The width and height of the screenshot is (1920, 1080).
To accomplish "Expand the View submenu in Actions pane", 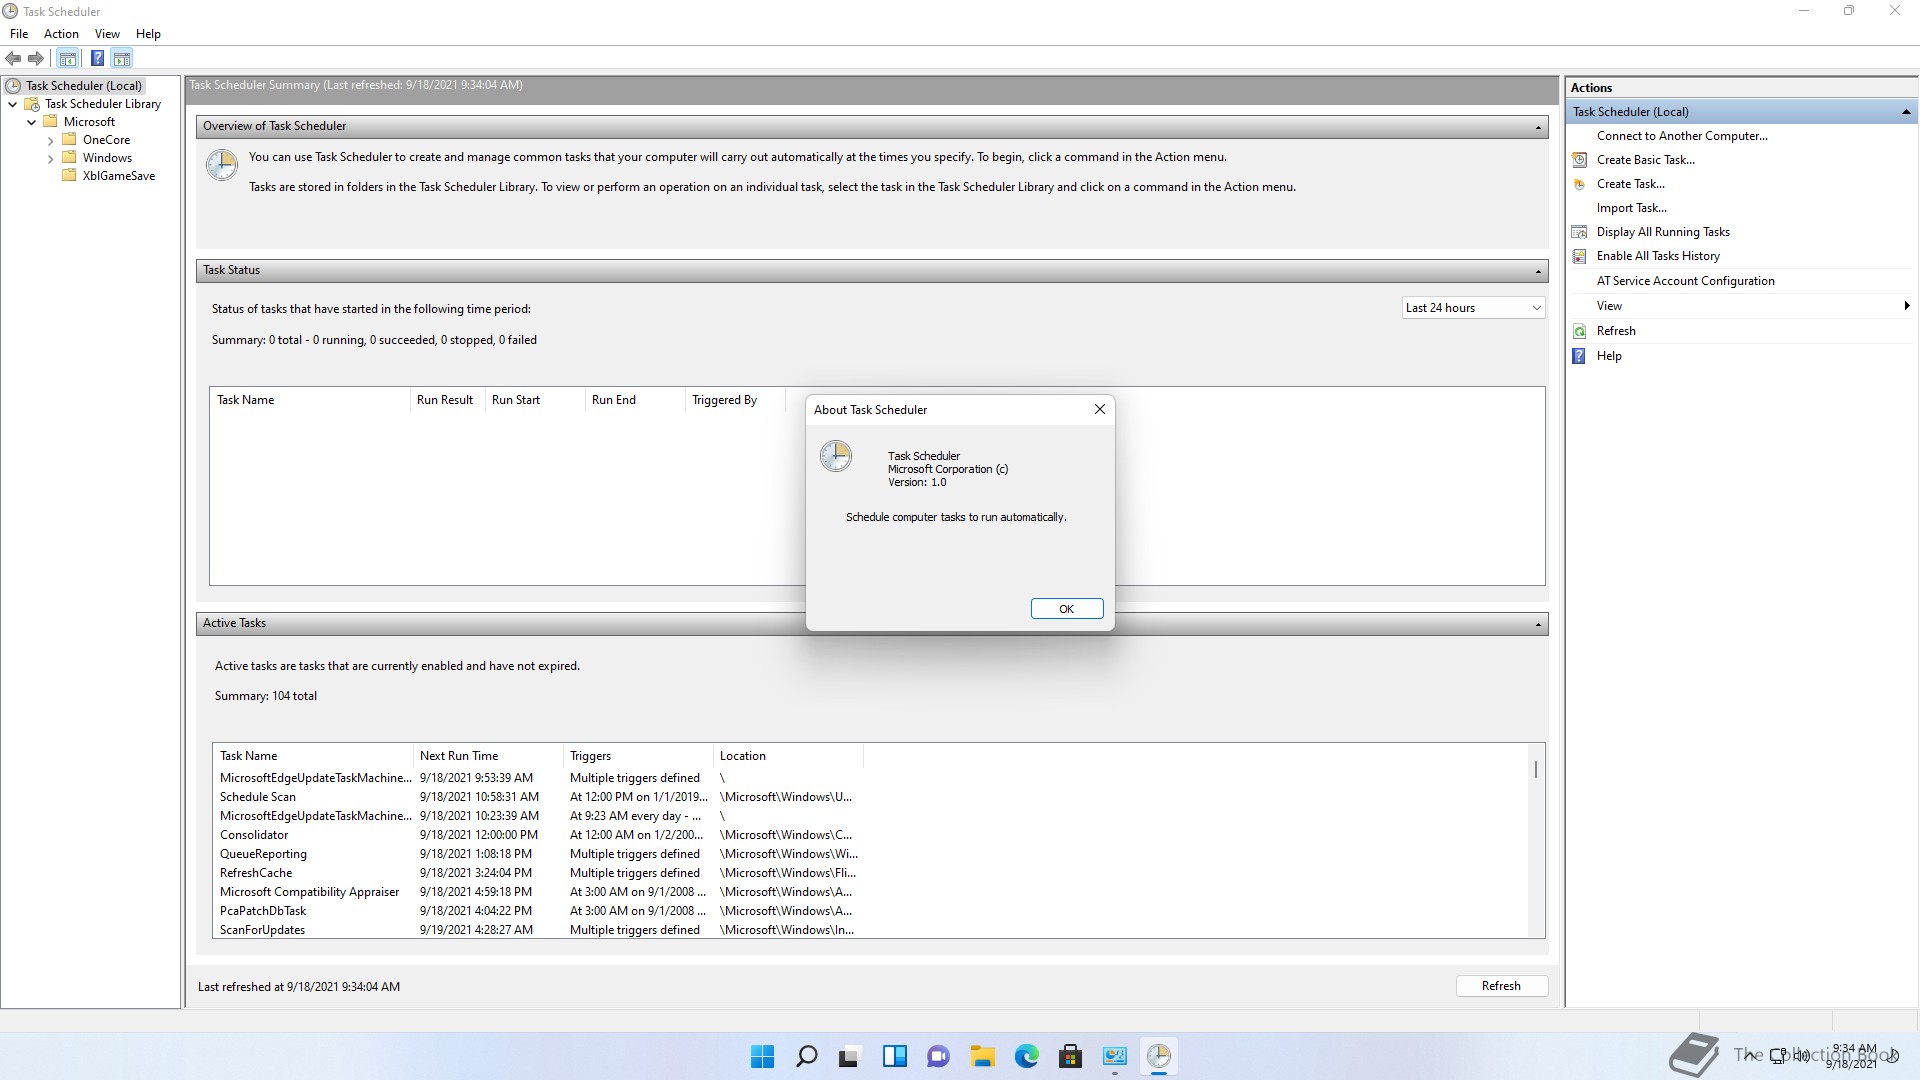I will 1741,306.
